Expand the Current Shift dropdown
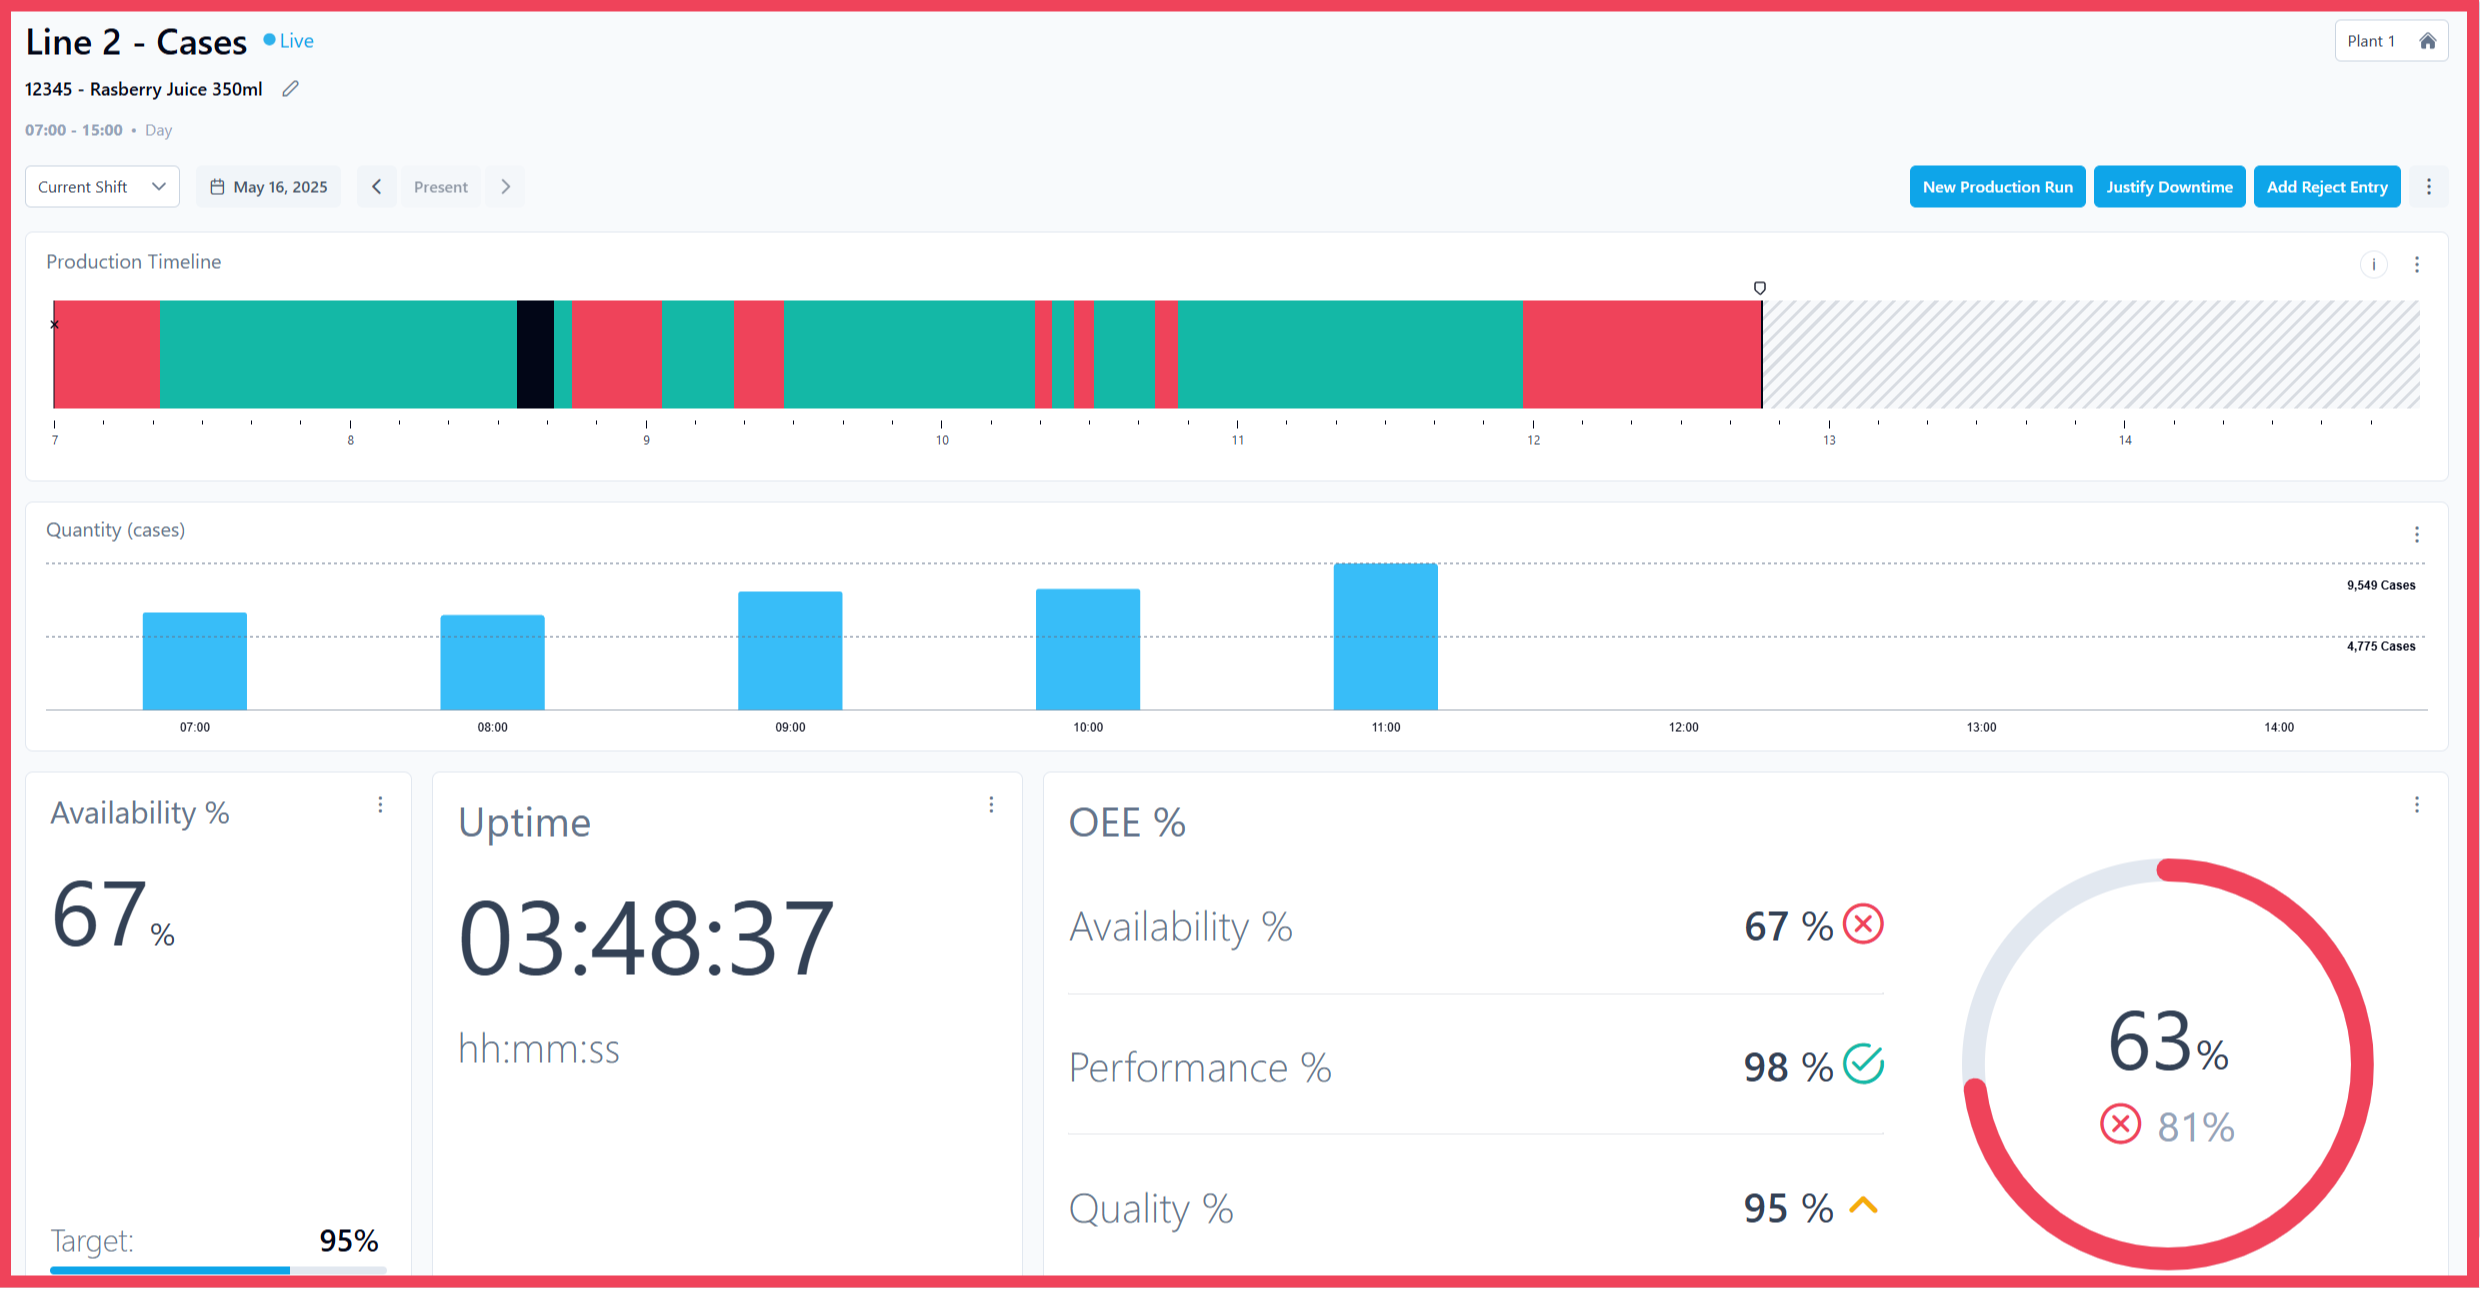This screenshot has width=2480, height=1289. [102, 187]
